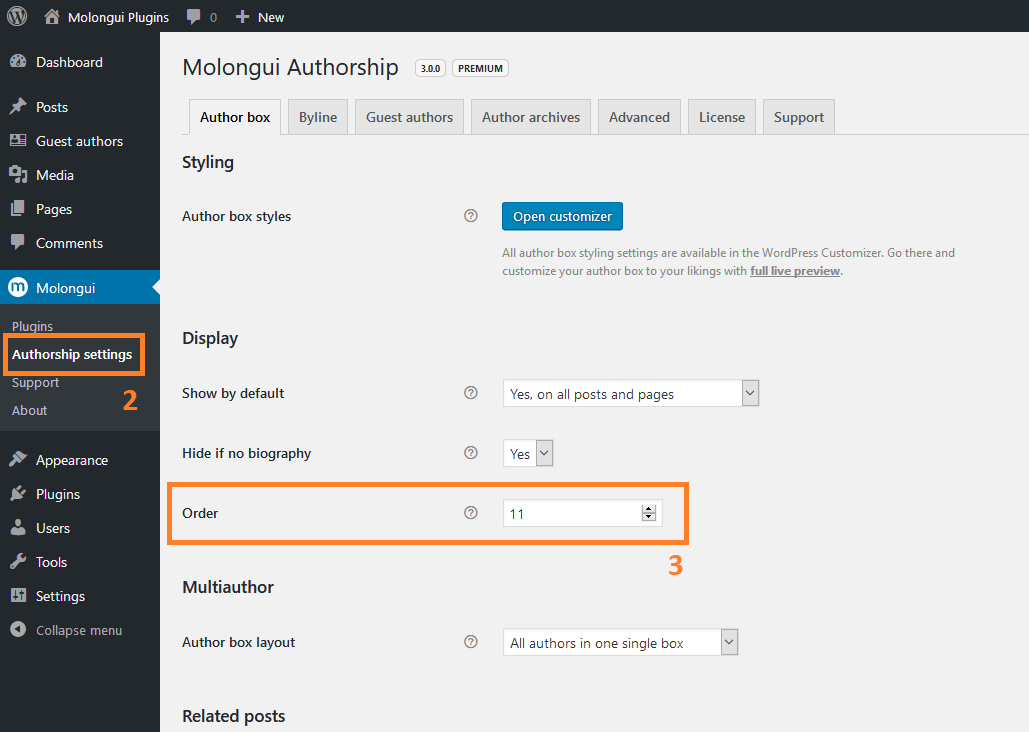Open Authorship settings submenu item
This screenshot has width=1029, height=732.
(x=72, y=355)
